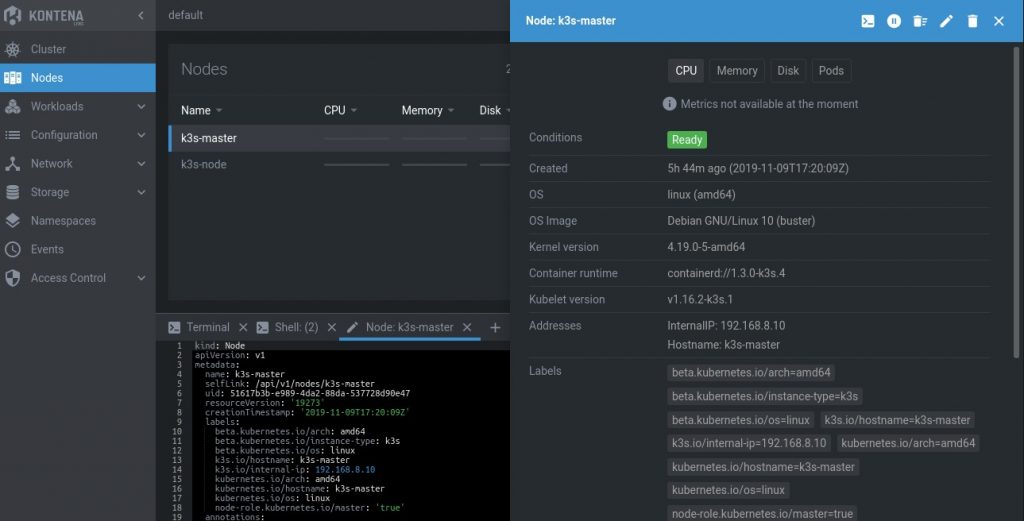Click label beta.kubernetes.io/instance-type=k3s
The height and width of the screenshot is (521, 1024).
point(765,396)
